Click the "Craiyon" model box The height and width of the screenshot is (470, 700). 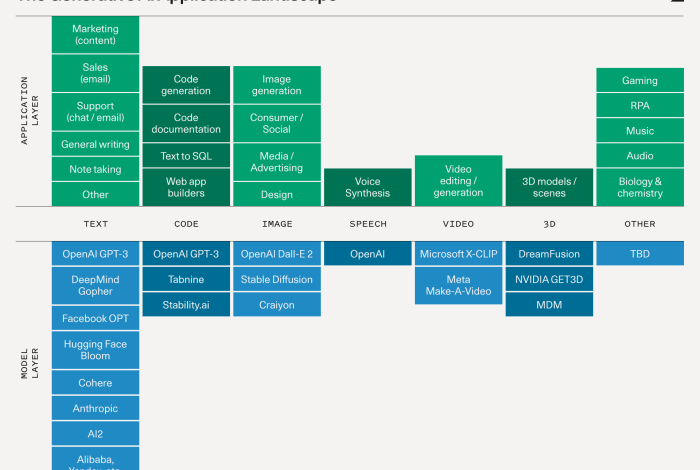[x=277, y=304]
